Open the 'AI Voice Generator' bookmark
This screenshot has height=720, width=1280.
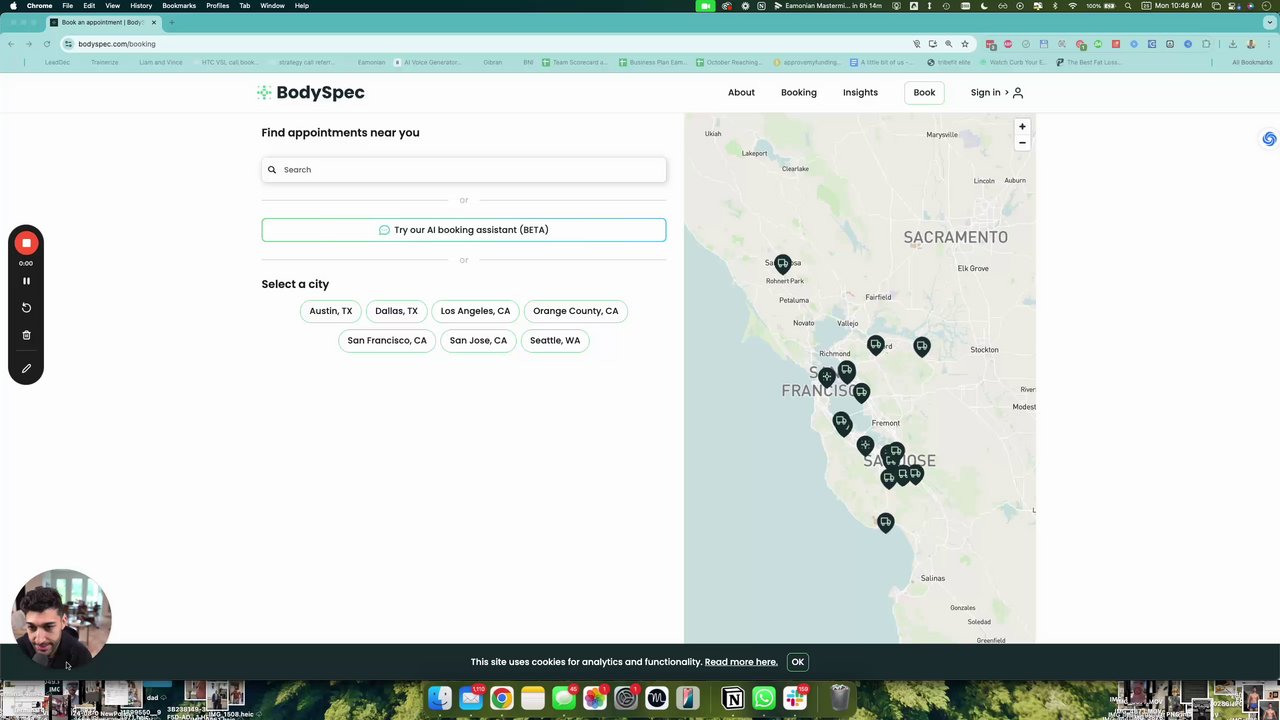[x=428, y=63]
